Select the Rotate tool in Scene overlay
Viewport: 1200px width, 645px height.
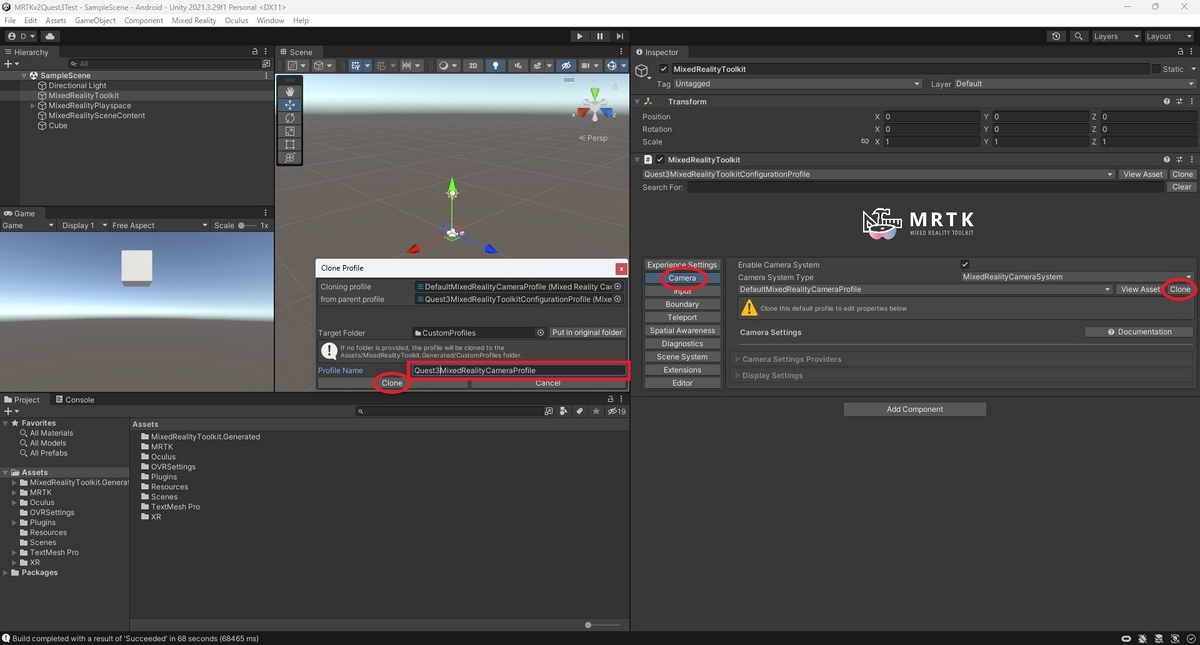click(290, 118)
